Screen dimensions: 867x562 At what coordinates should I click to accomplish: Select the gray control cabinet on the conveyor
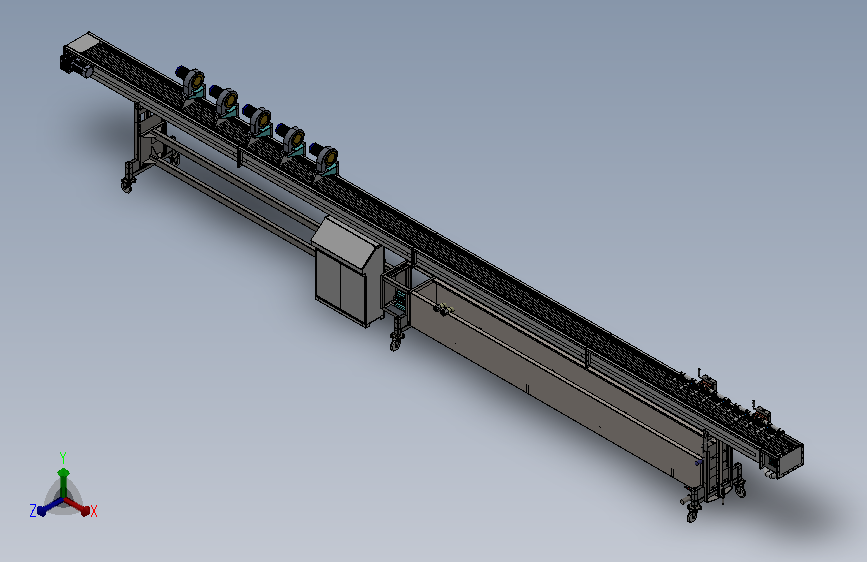[348, 271]
